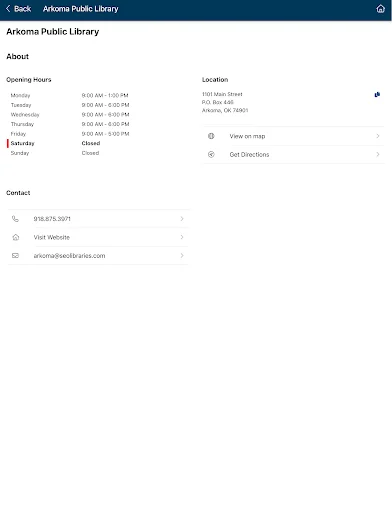Tap the house icon beside Visit Website
The image size is (392, 512).
(15, 237)
